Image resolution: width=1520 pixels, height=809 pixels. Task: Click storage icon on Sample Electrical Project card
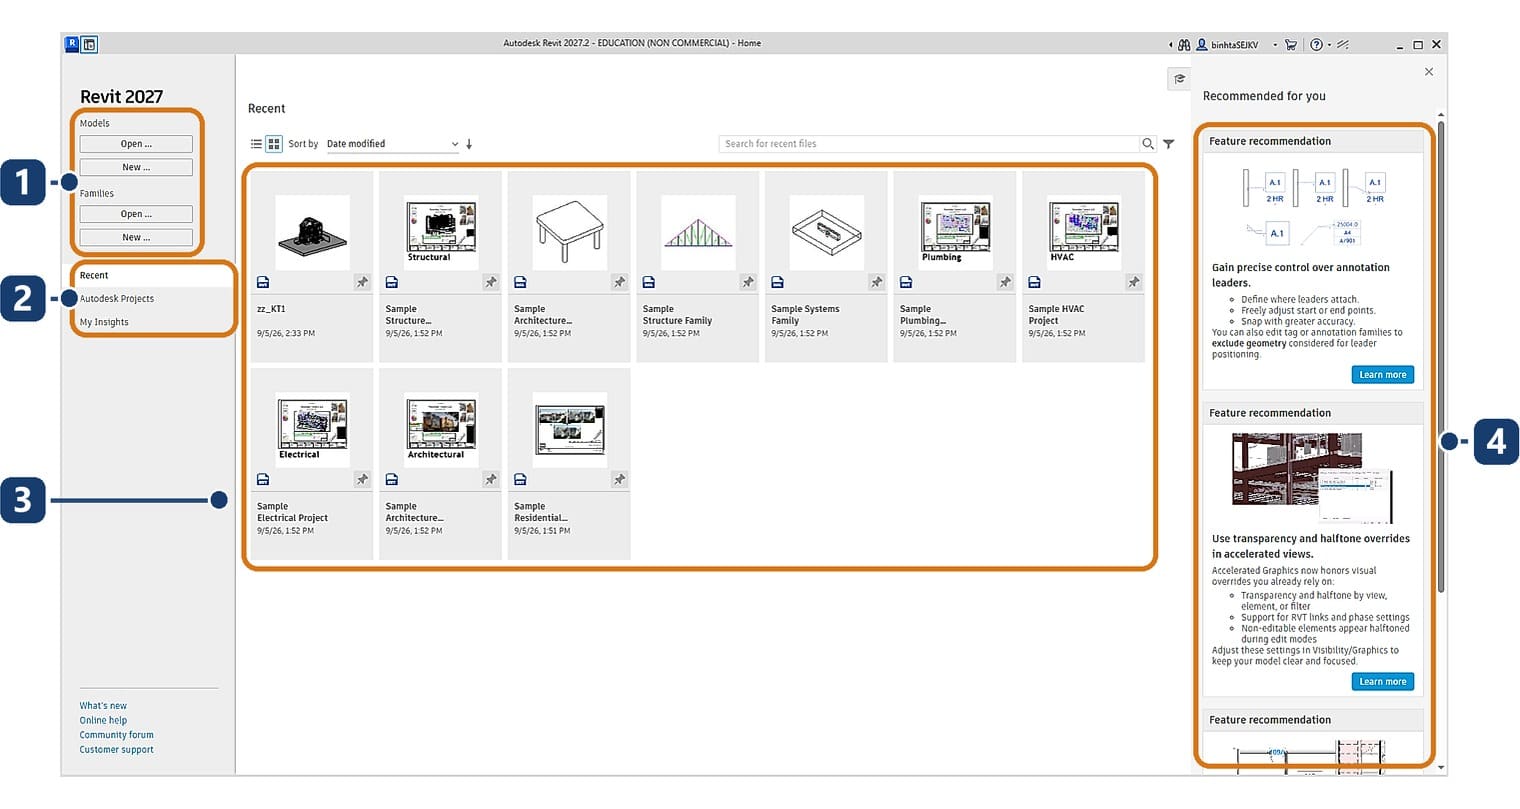(263, 480)
